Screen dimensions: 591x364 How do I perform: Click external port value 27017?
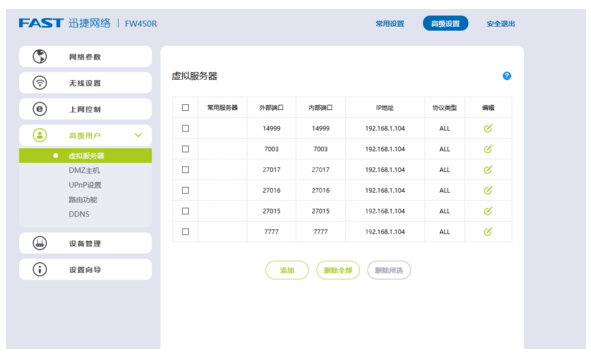coord(271,170)
